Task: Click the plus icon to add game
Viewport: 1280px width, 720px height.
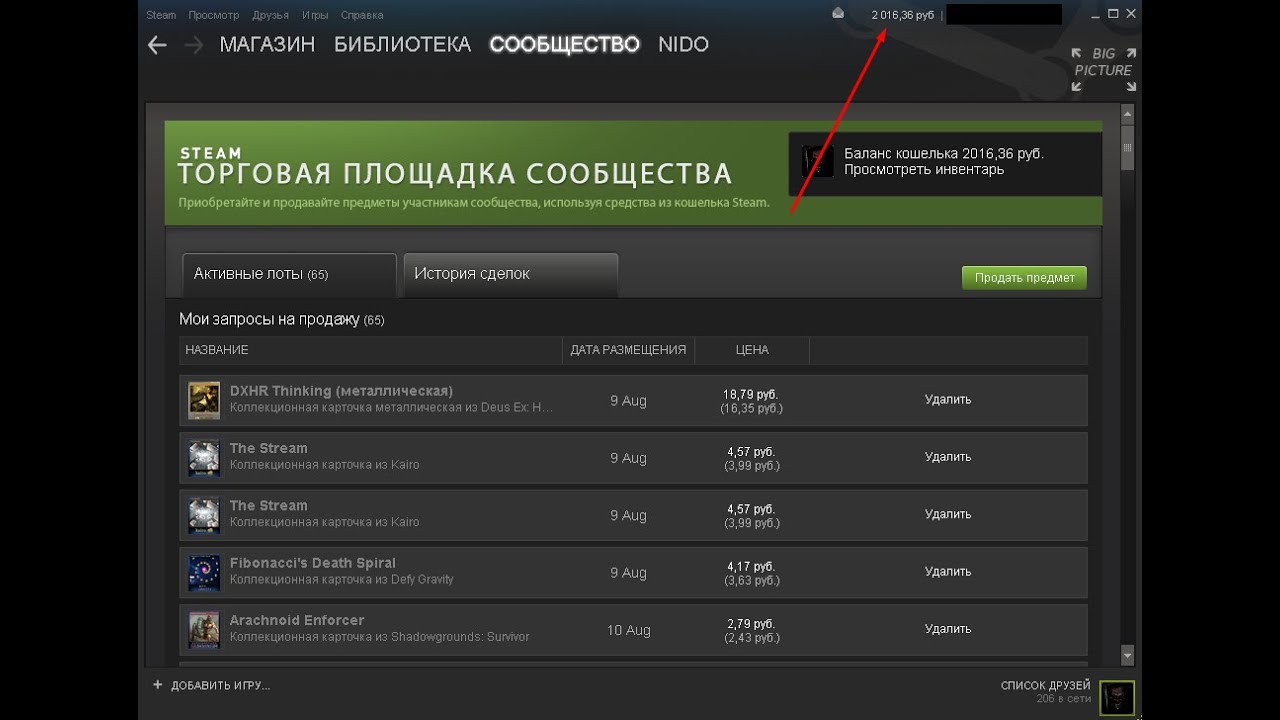Action: [x=157, y=685]
